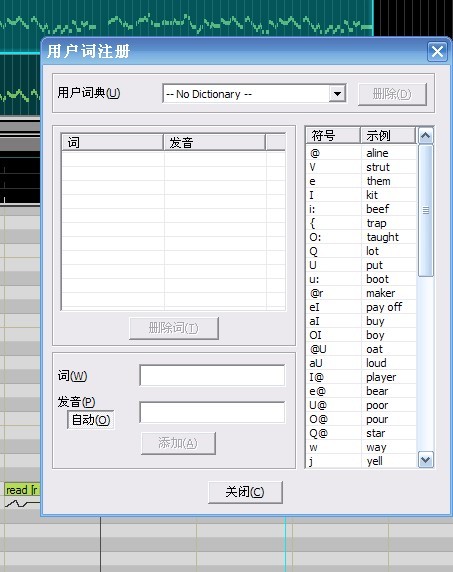Click the 删除词(T) button
The height and width of the screenshot is (572, 453).
pos(174,328)
